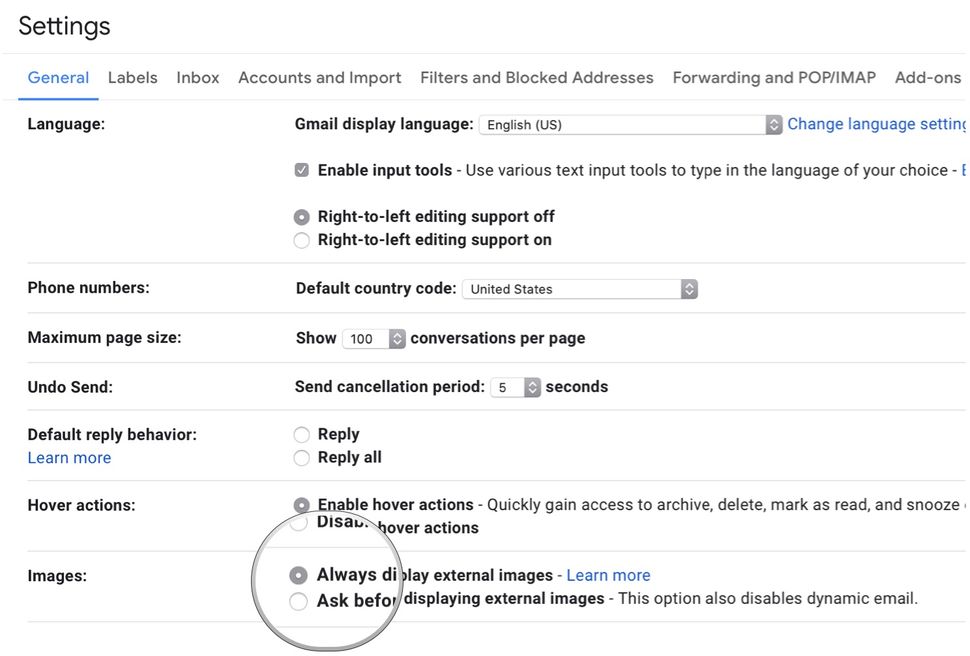Image resolution: width=970 pixels, height=656 pixels.
Task: Uncheck the Enable input tools checkbox
Action: 301,169
